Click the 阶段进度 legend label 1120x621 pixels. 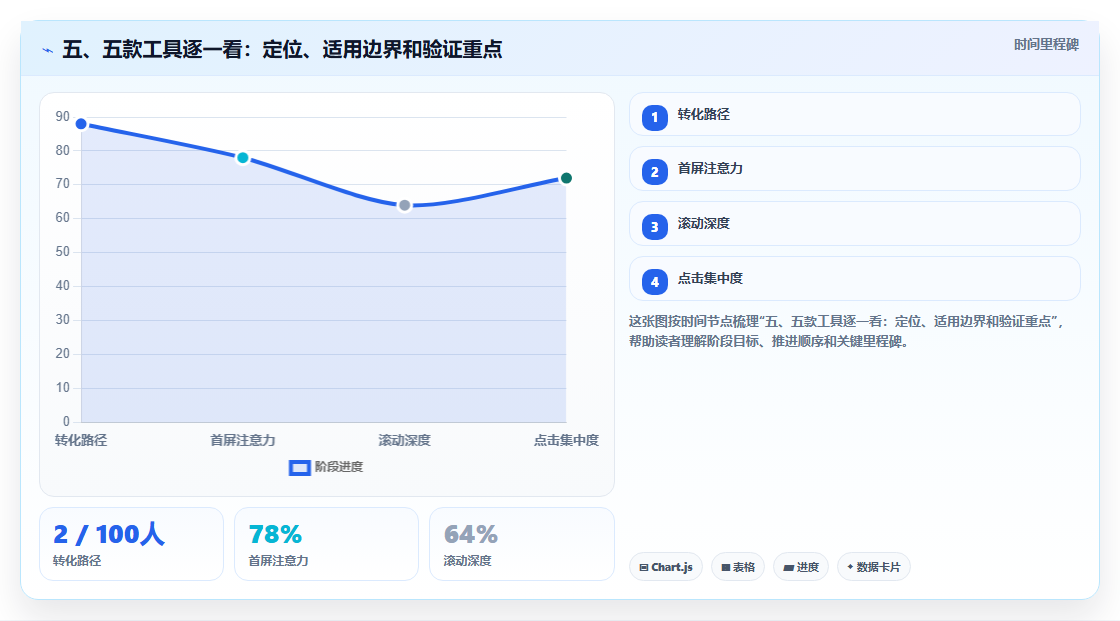click(x=339, y=467)
